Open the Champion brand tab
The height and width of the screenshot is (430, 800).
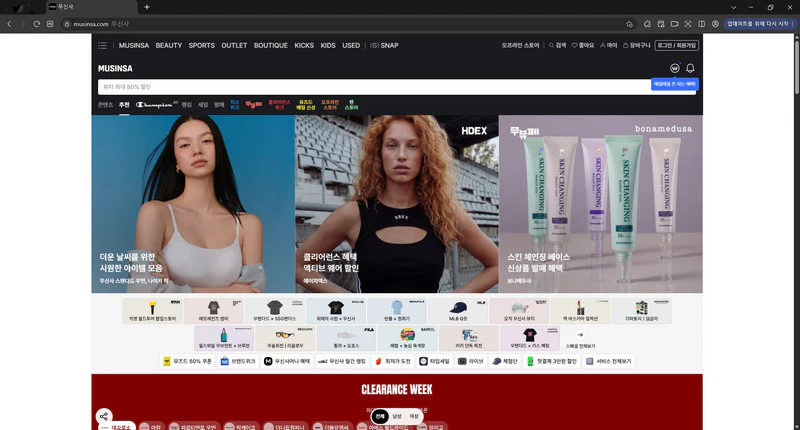click(x=156, y=105)
